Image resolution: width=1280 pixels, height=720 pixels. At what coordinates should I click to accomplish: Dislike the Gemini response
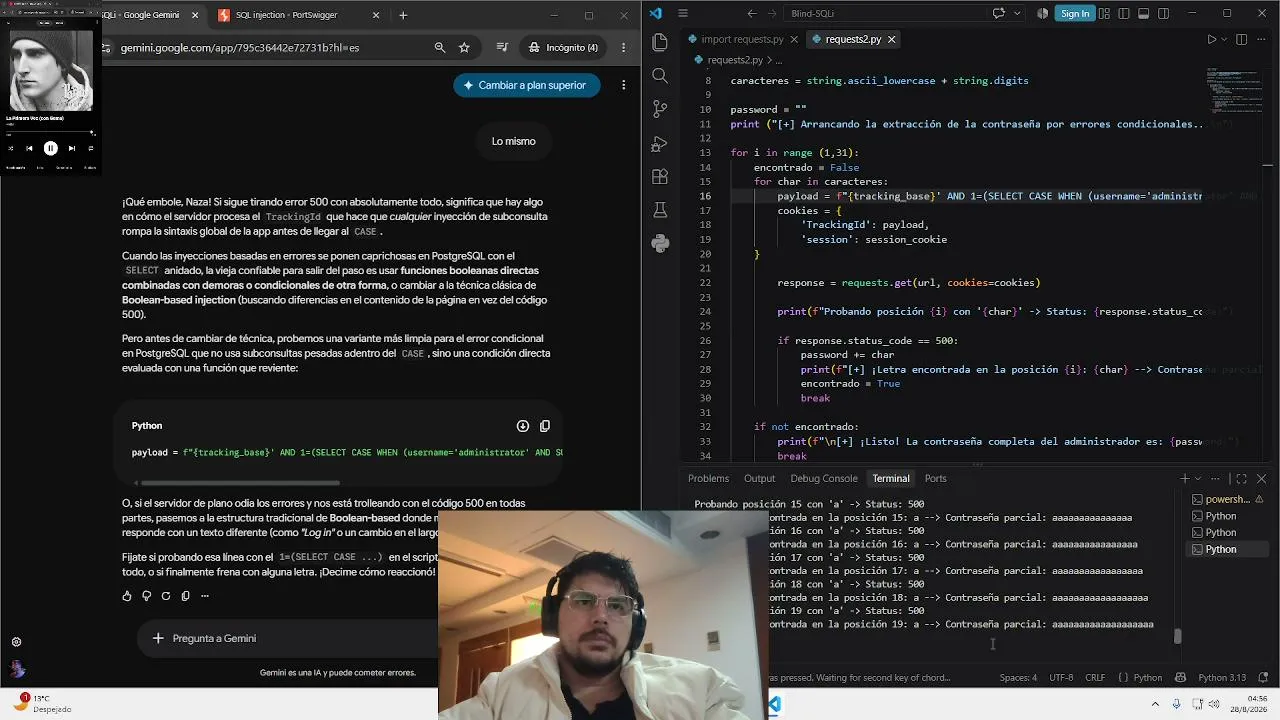coord(146,596)
